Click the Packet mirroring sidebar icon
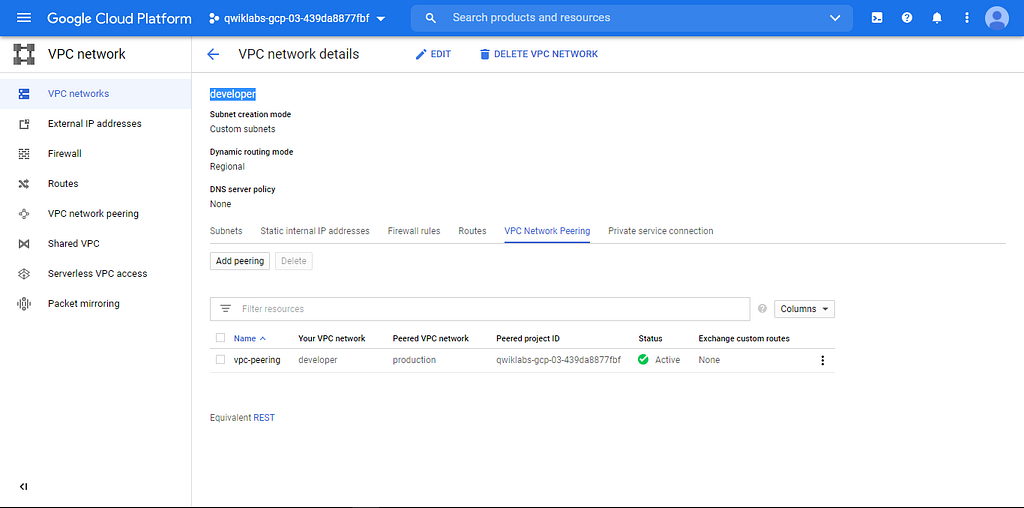Viewport: 1024px width, 508px height. click(24, 304)
